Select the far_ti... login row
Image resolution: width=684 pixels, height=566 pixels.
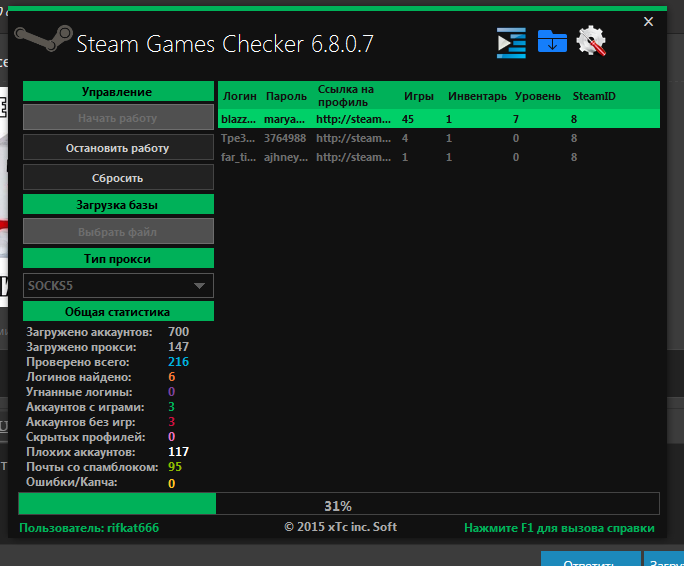[439, 157]
